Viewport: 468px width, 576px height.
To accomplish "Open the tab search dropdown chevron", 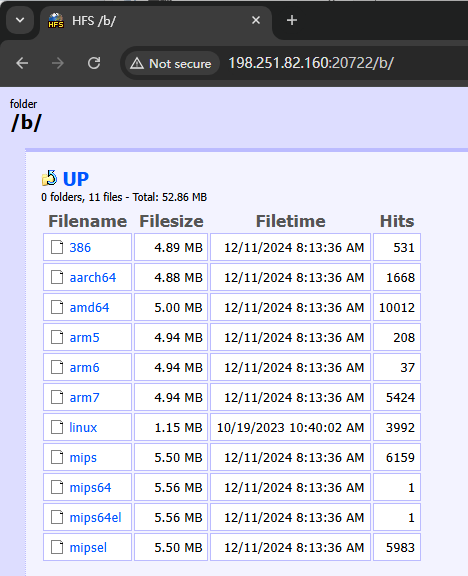I will [20, 20].
